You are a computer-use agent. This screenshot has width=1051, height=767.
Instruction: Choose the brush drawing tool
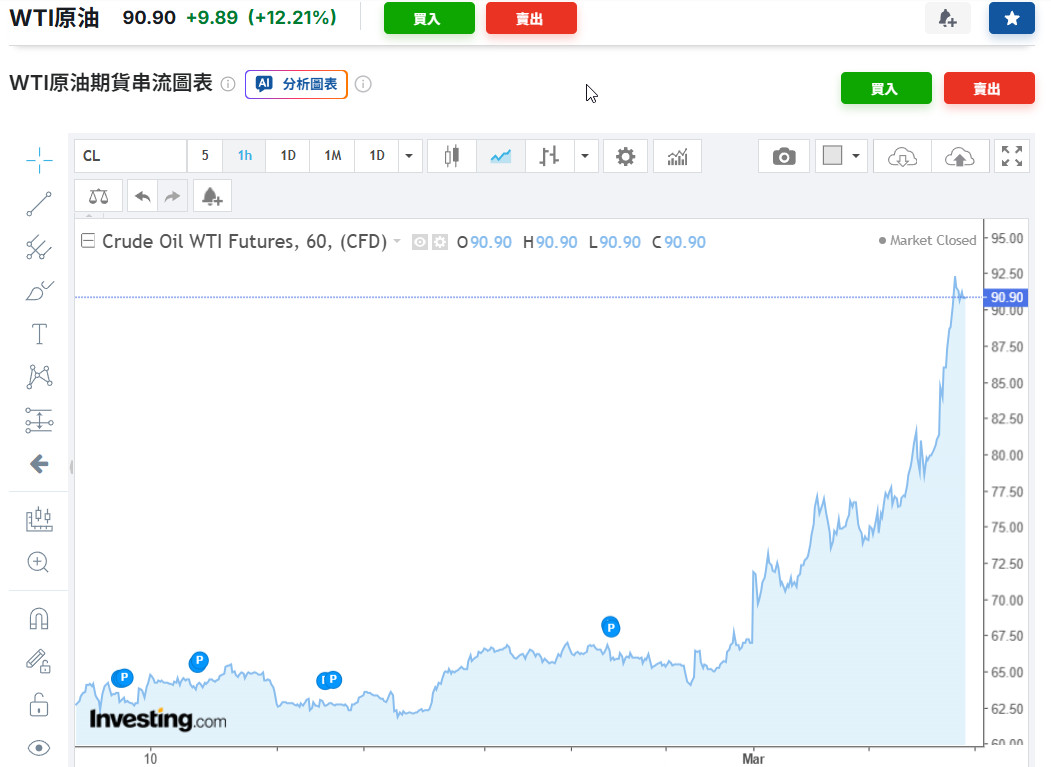pos(39,291)
